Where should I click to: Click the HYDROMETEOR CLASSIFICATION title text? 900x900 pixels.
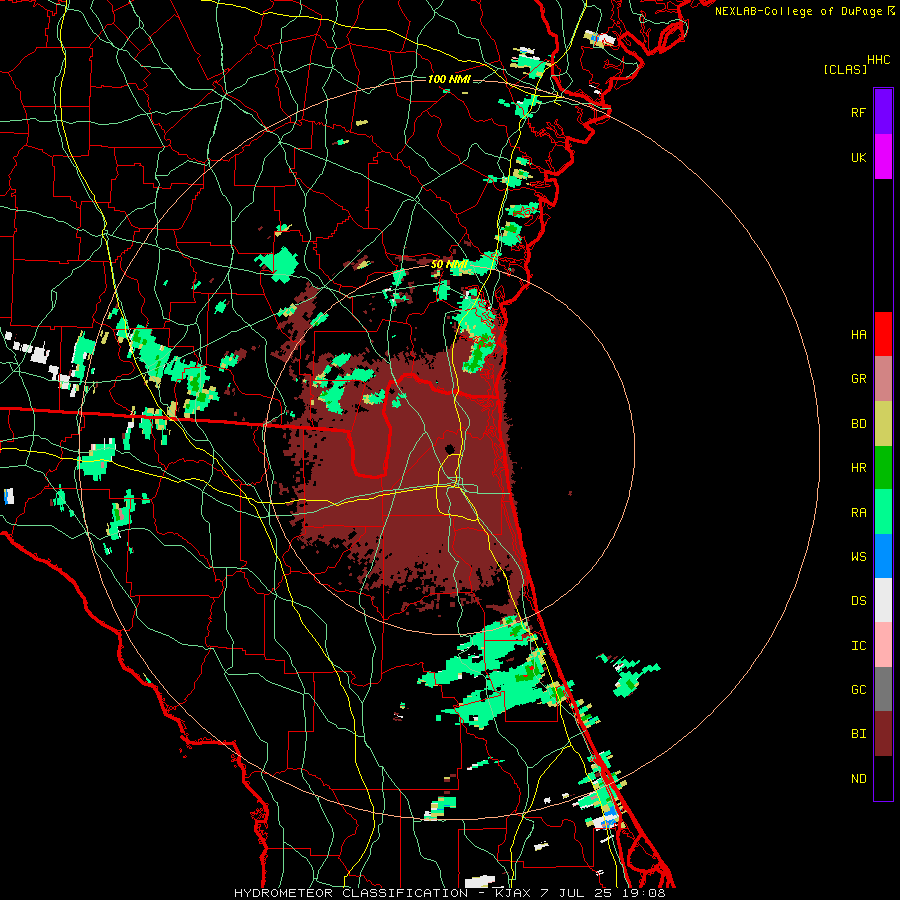point(351,893)
